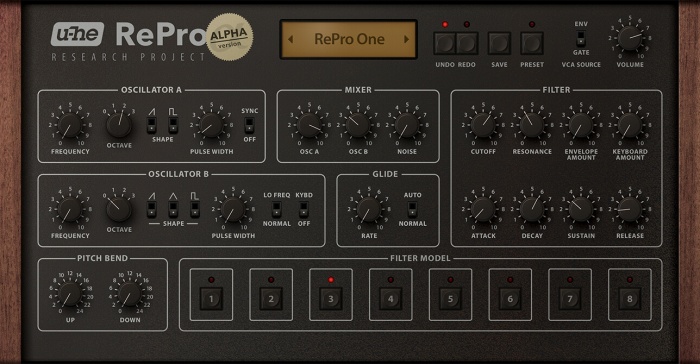Viewport: 700px width, 364px height.
Task: Toggle Oscillator B KYBD switch
Action: (304, 209)
